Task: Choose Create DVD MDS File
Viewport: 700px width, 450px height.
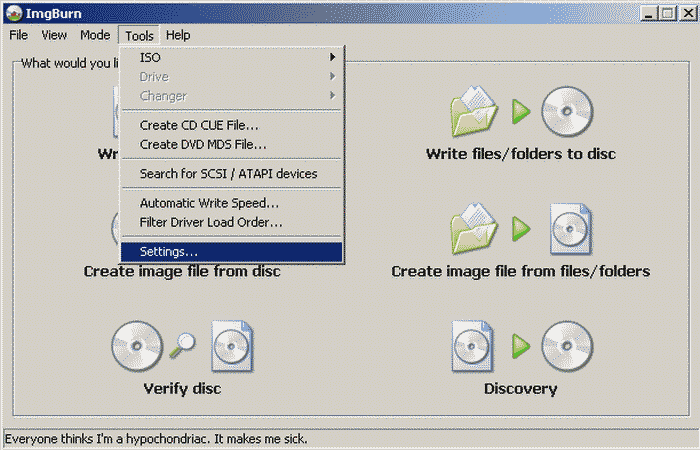Action: tap(202, 144)
